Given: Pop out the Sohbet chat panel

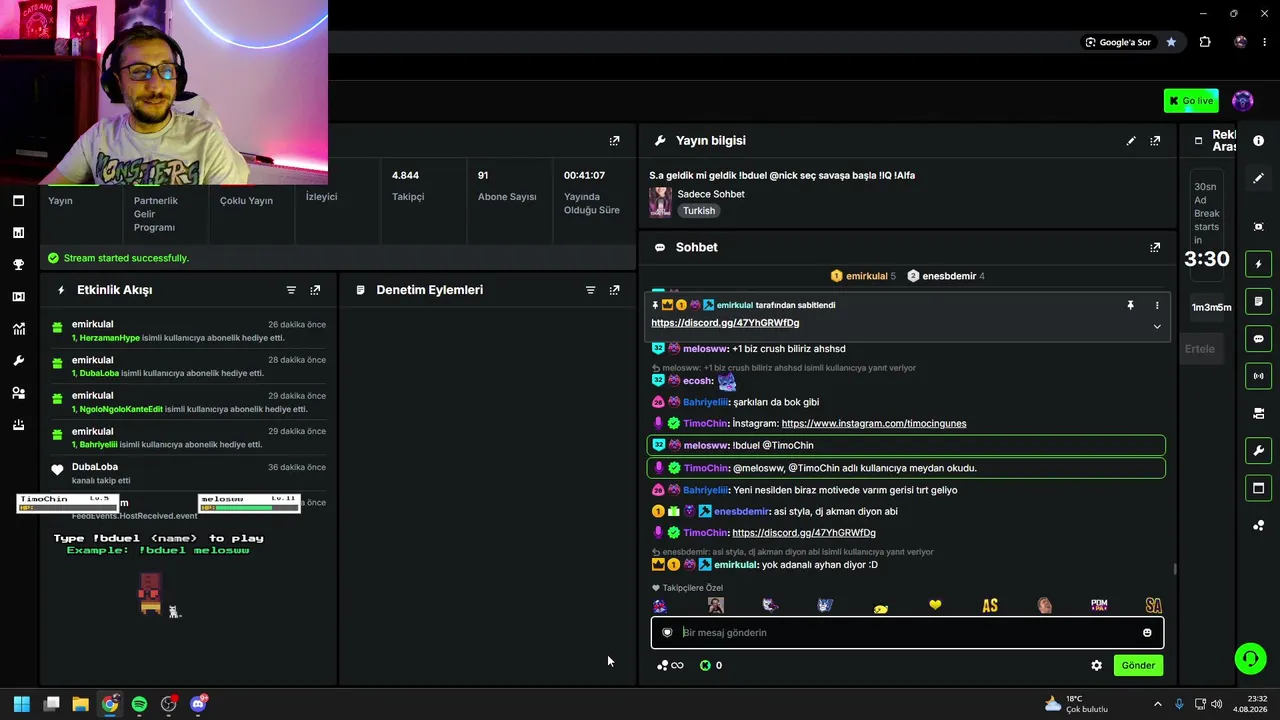Looking at the screenshot, I should [1155, 247].
